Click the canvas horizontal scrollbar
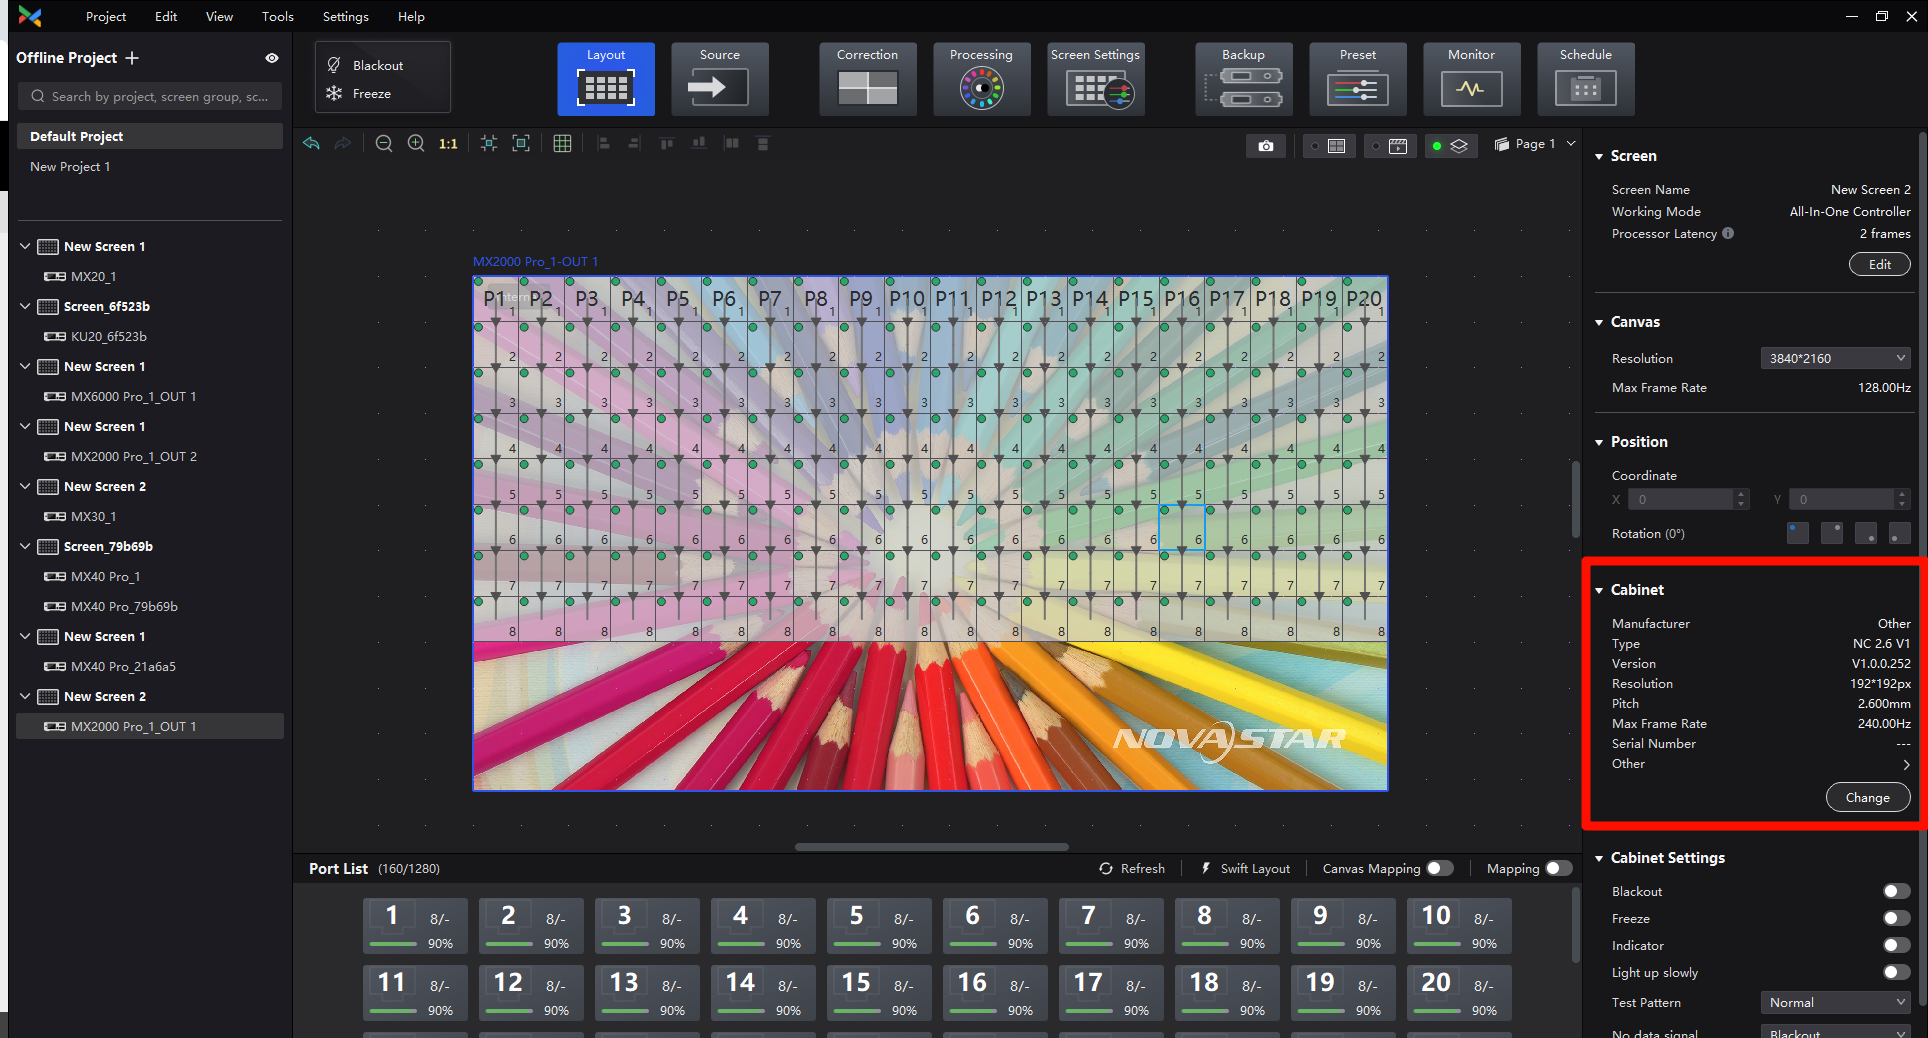 (931, 846)
